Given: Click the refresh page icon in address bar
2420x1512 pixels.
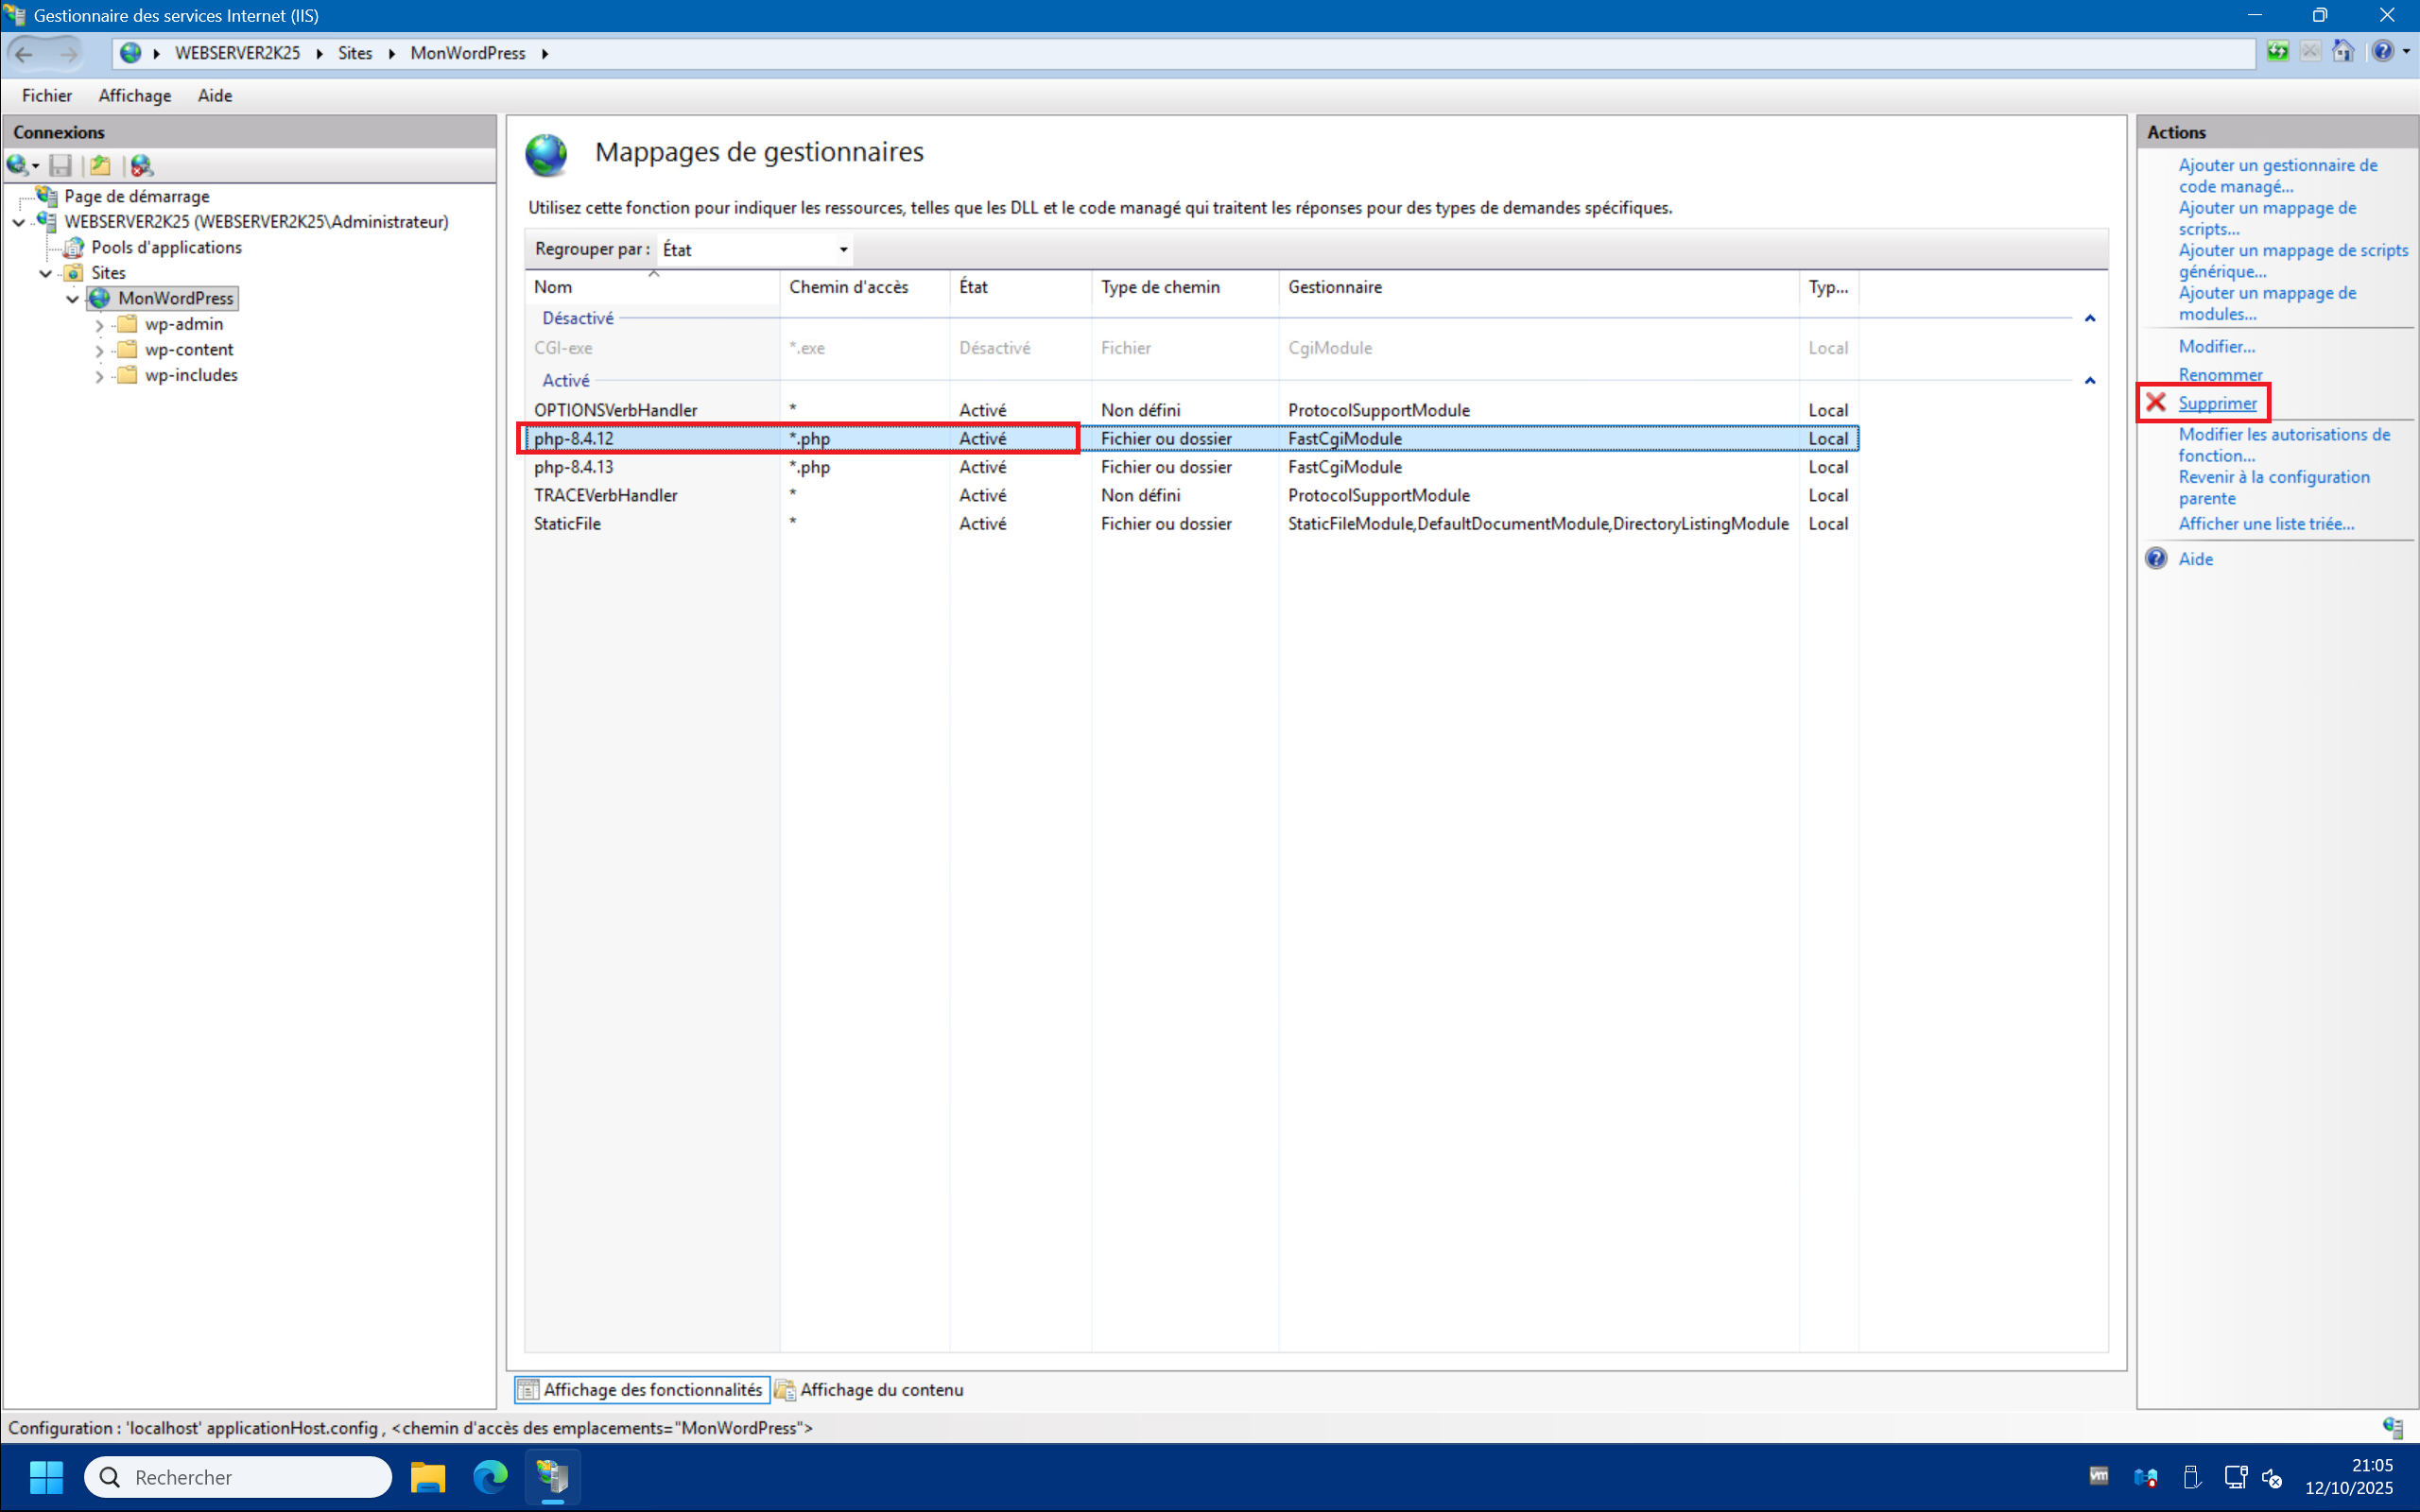Looking at the screenshot, I should [x=2277, y=52].
